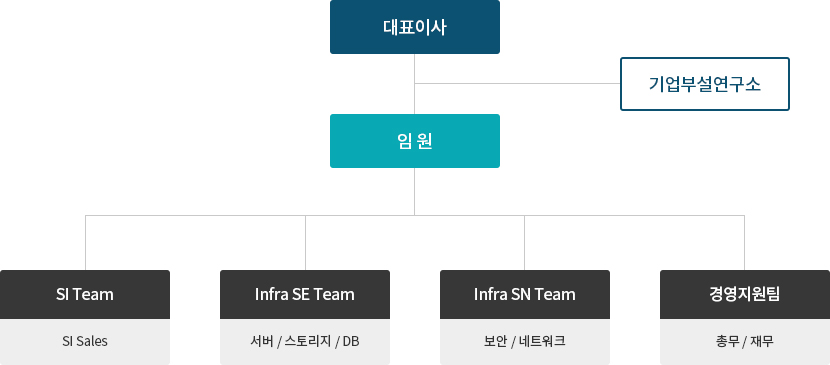Click the teal 임원 box

(414, 141)
